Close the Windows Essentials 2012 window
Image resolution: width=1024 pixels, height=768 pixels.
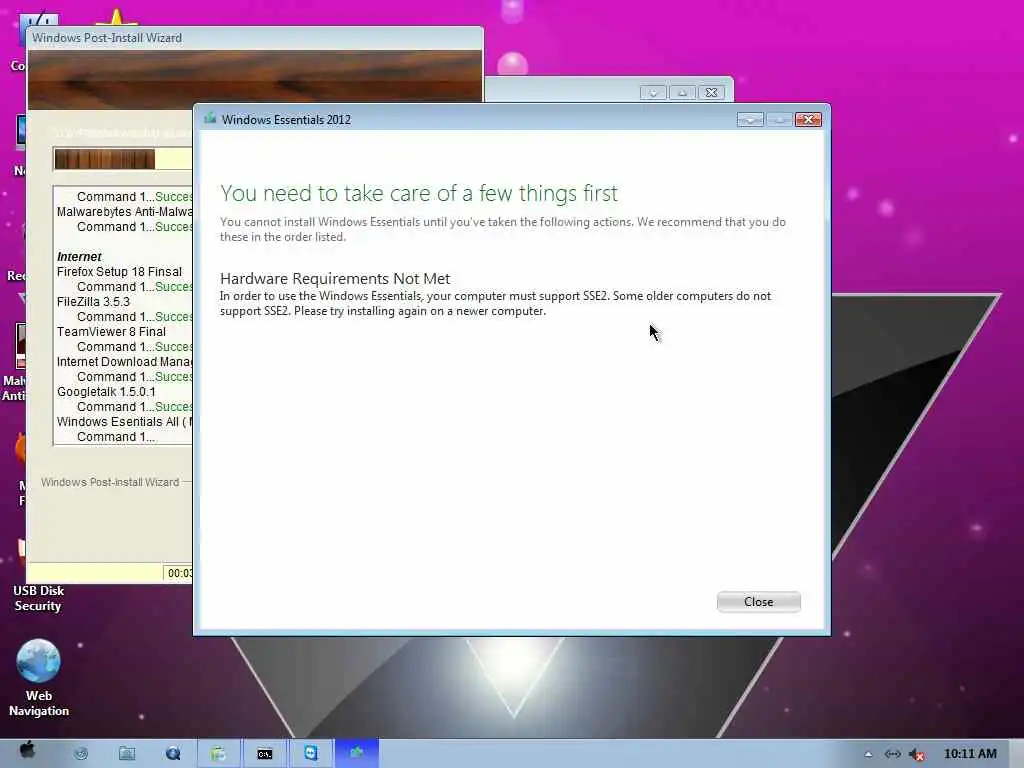point(808,120)
